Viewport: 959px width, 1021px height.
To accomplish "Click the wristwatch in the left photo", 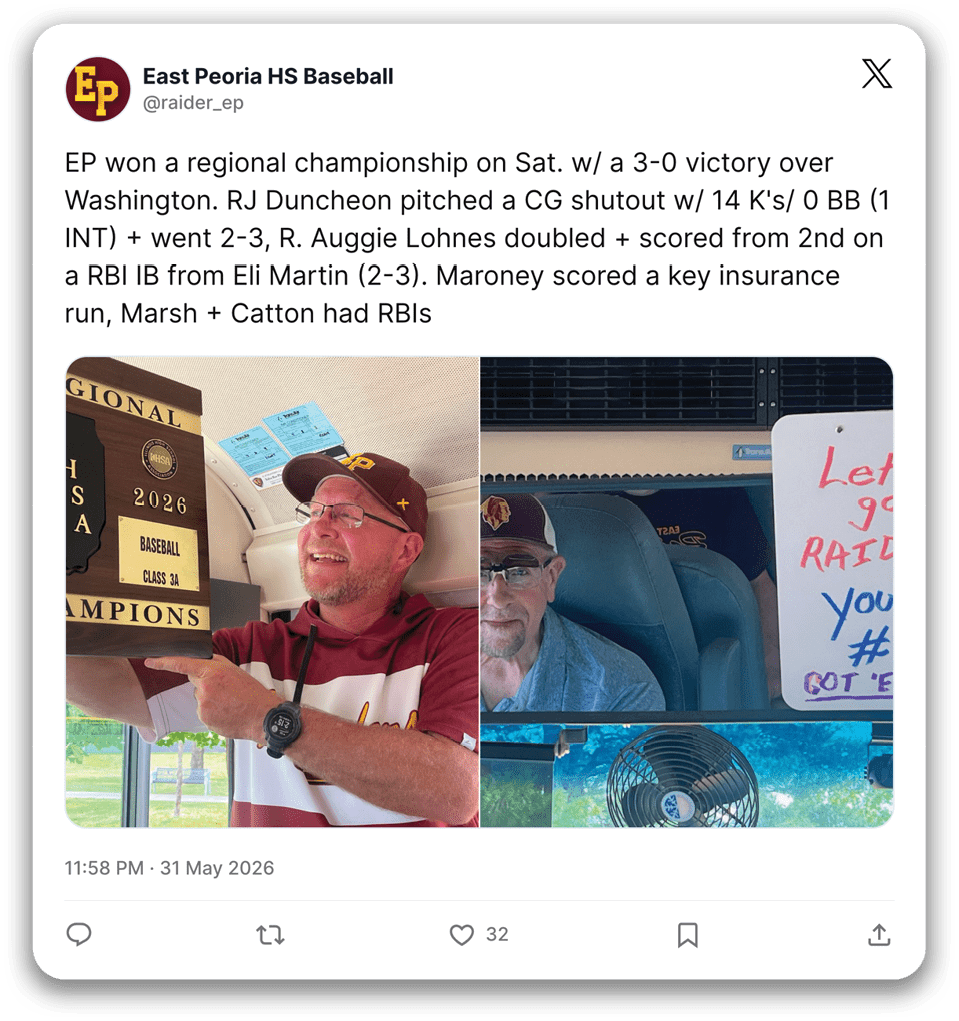I will (282, 725).
